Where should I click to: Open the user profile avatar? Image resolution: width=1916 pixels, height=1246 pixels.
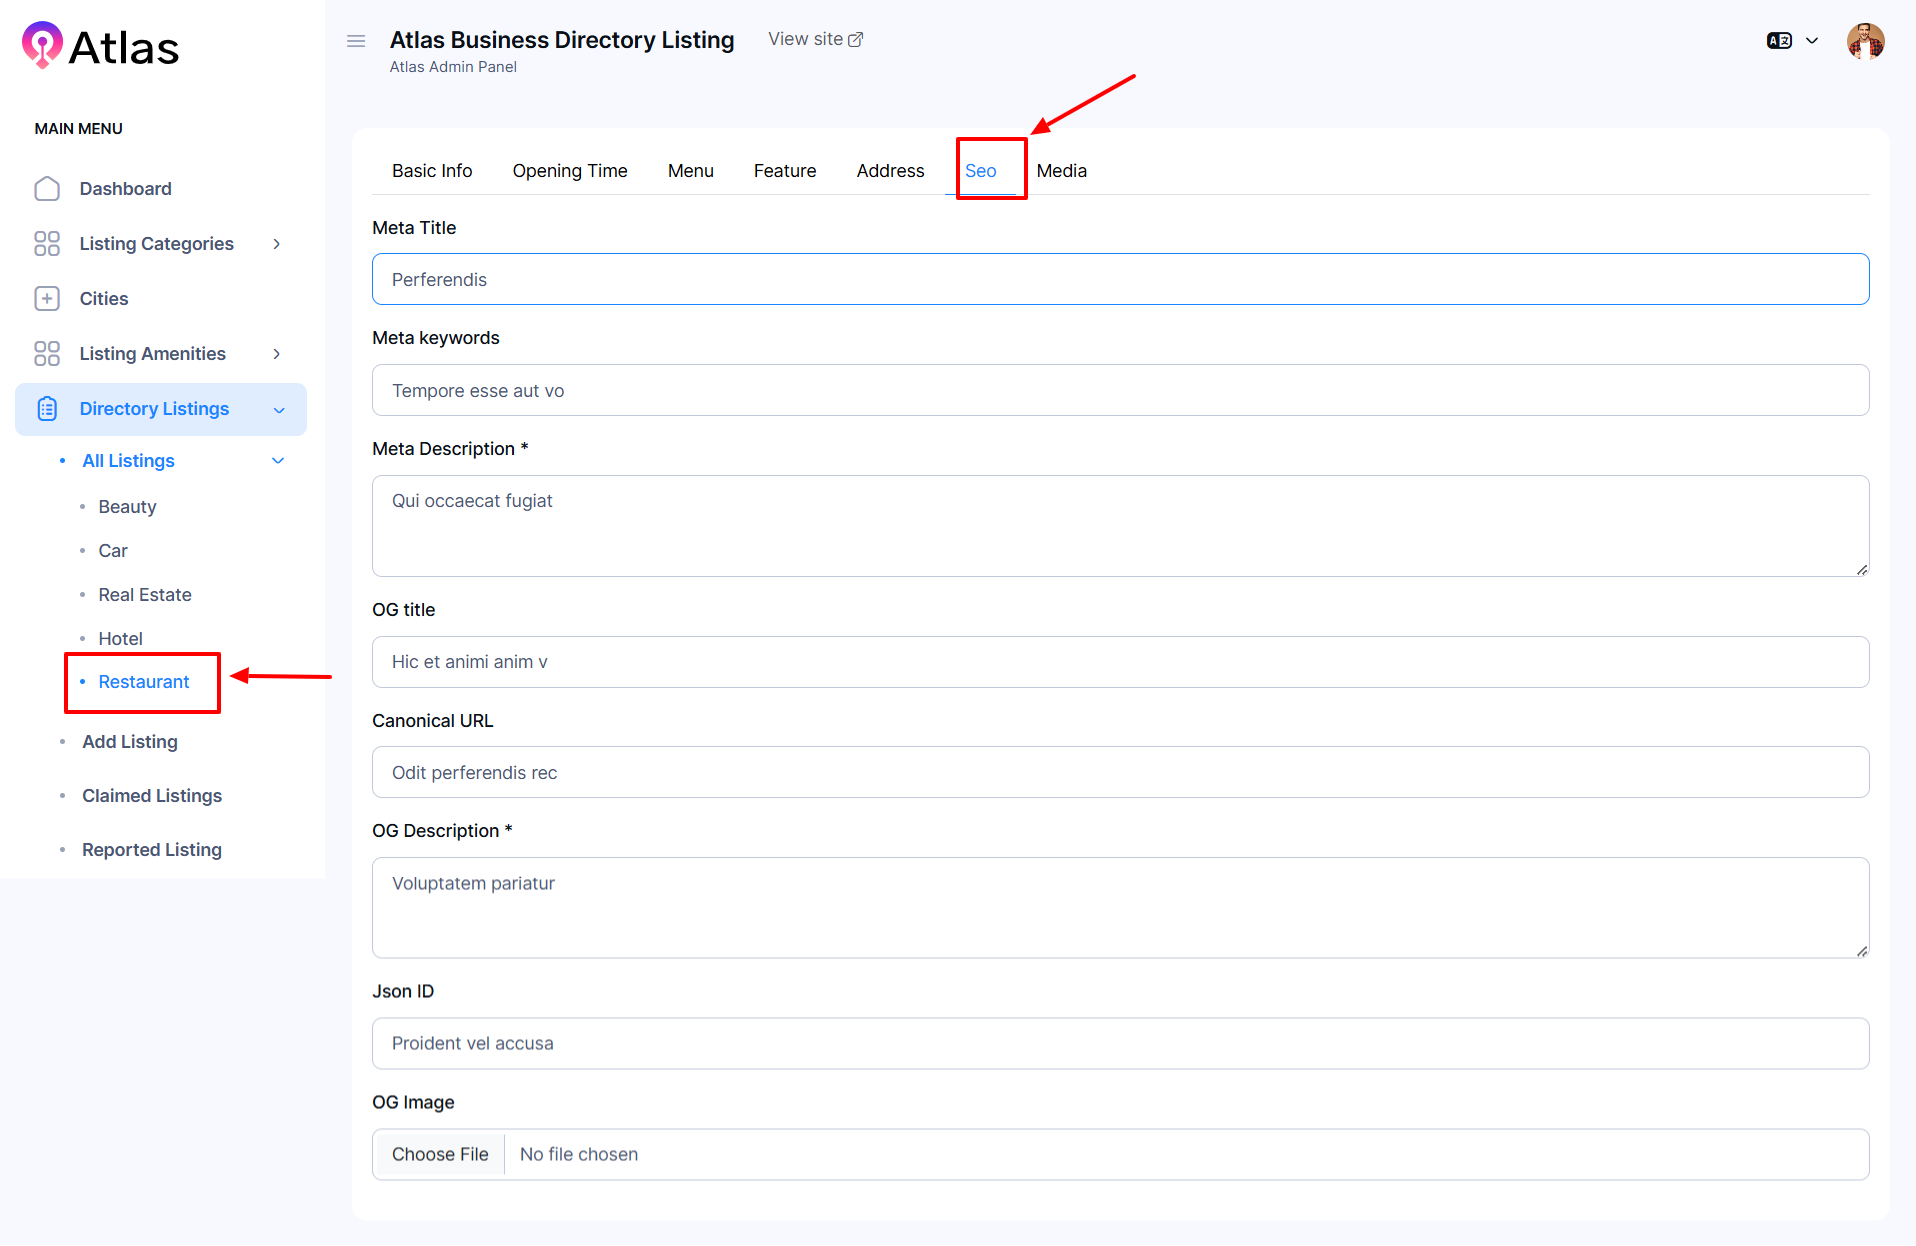[1865, 41]
